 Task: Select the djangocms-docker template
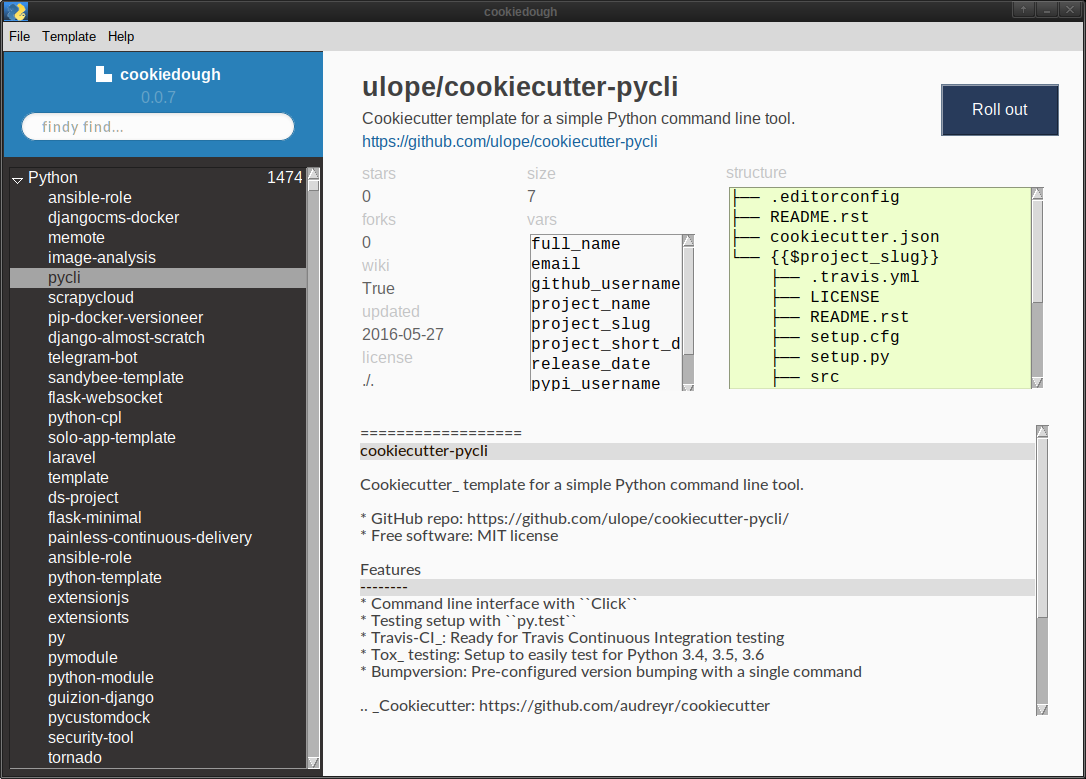click(114, 217)
